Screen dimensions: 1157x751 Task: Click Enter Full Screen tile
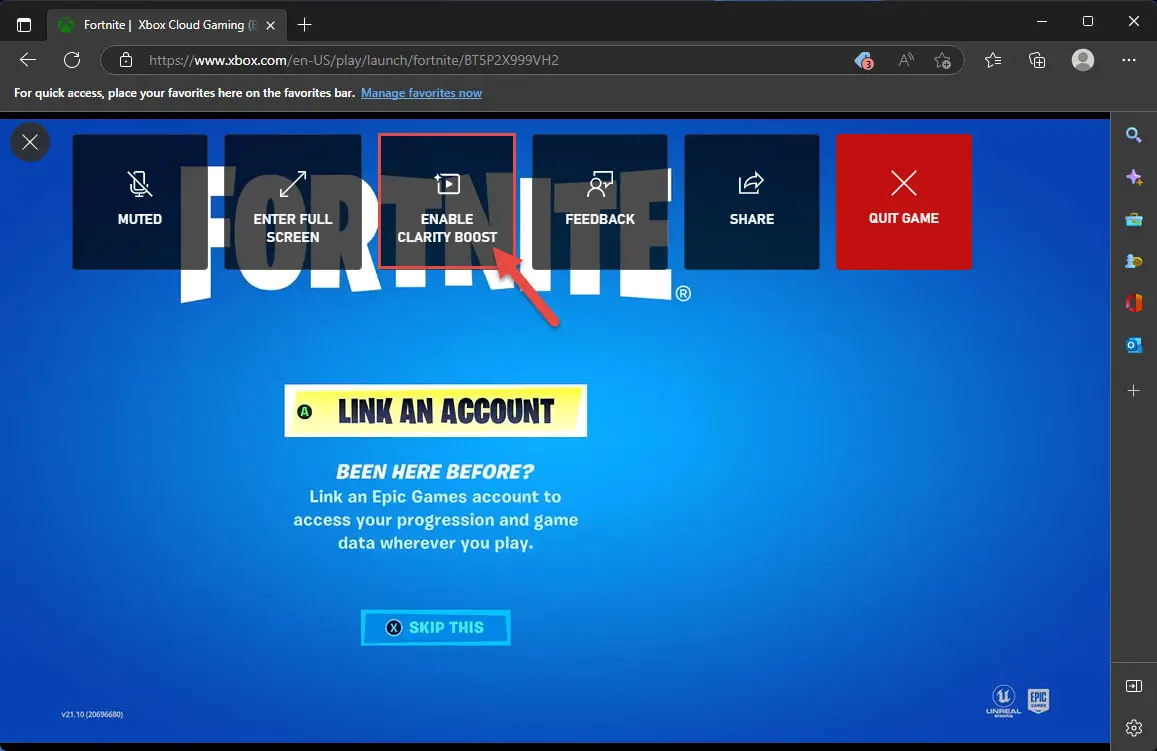(293, 201)
